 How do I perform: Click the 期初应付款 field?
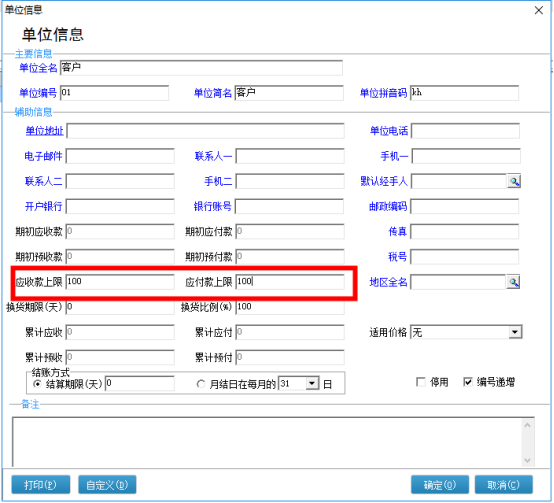(290, 232)
